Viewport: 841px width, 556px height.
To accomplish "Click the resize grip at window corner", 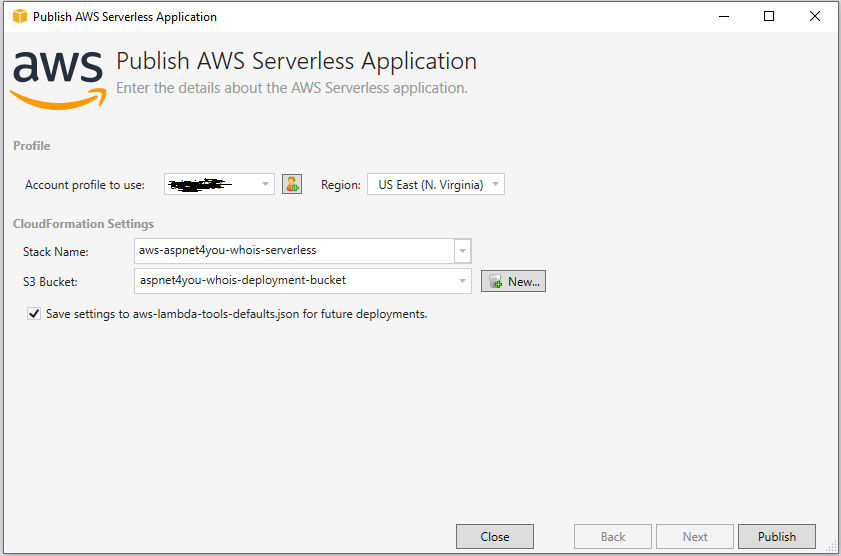I will click(831, 547).
